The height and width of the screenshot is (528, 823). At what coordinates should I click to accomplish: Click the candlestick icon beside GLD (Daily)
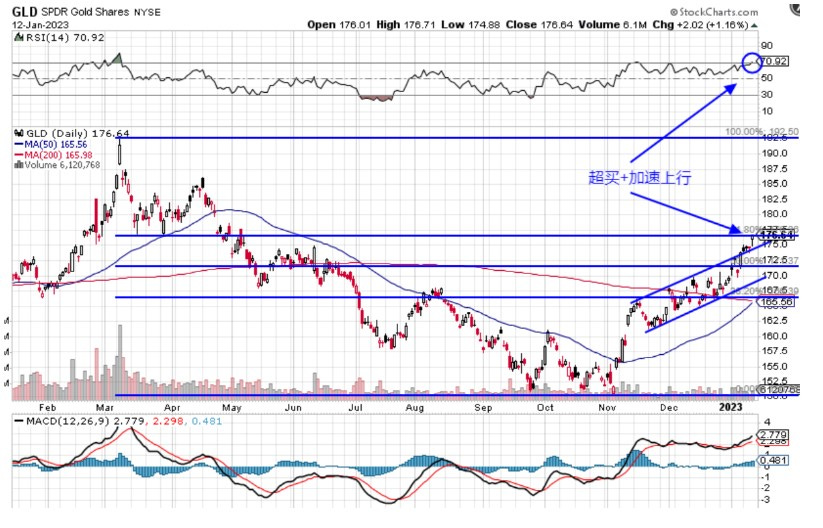click(19, 133)
